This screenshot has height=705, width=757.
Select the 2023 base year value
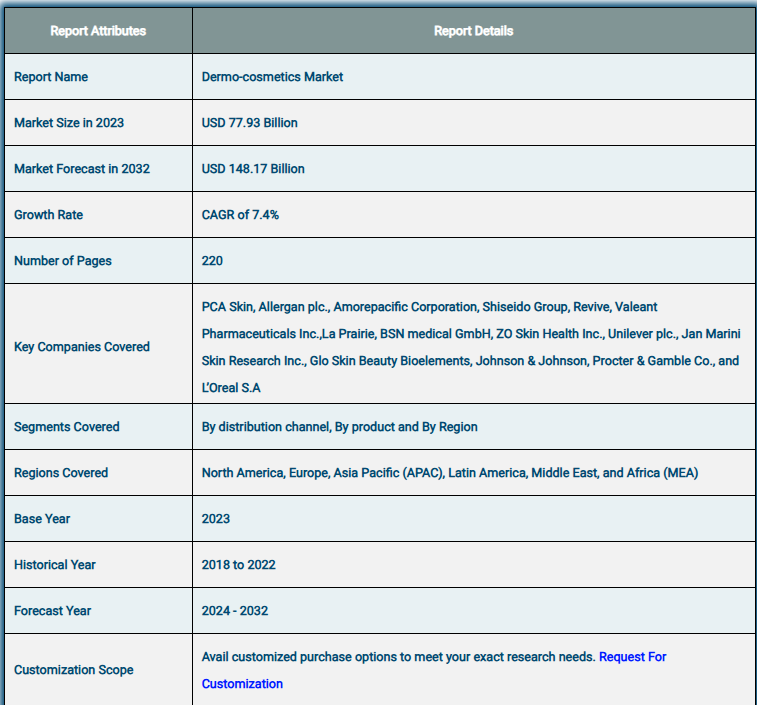tap(216, 519)
